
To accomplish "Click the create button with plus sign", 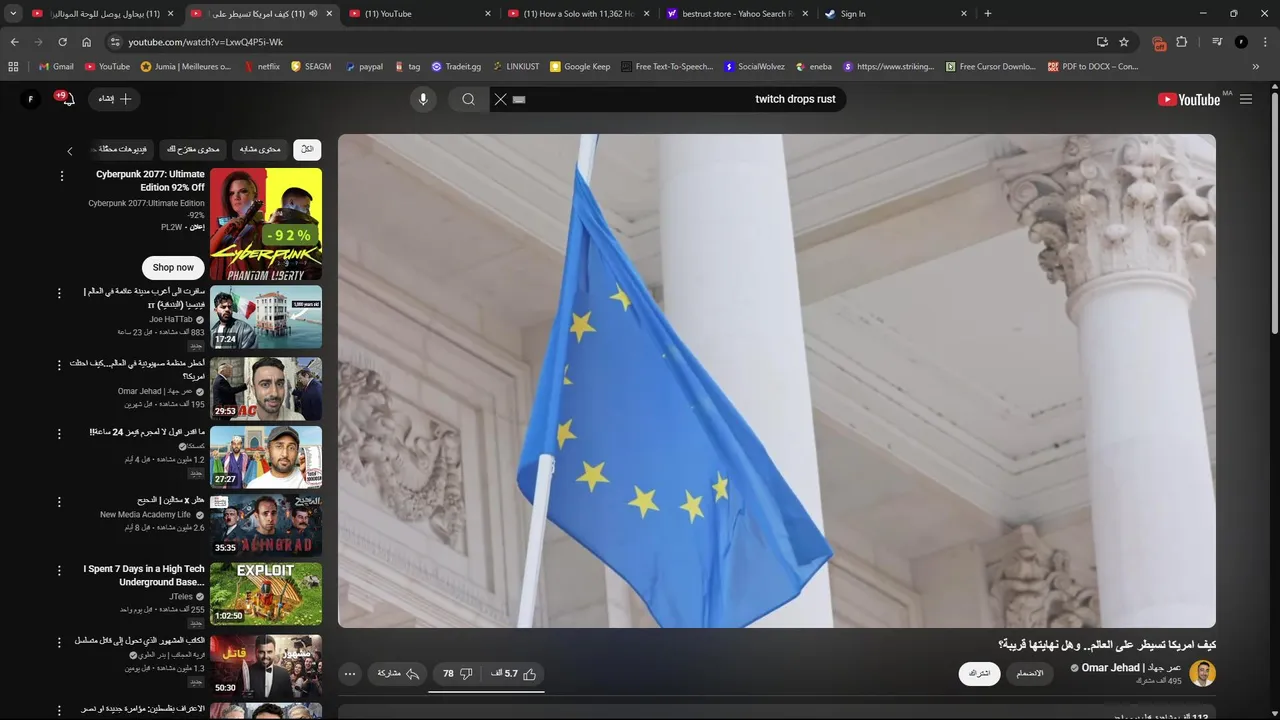I will tap(115, 99).
